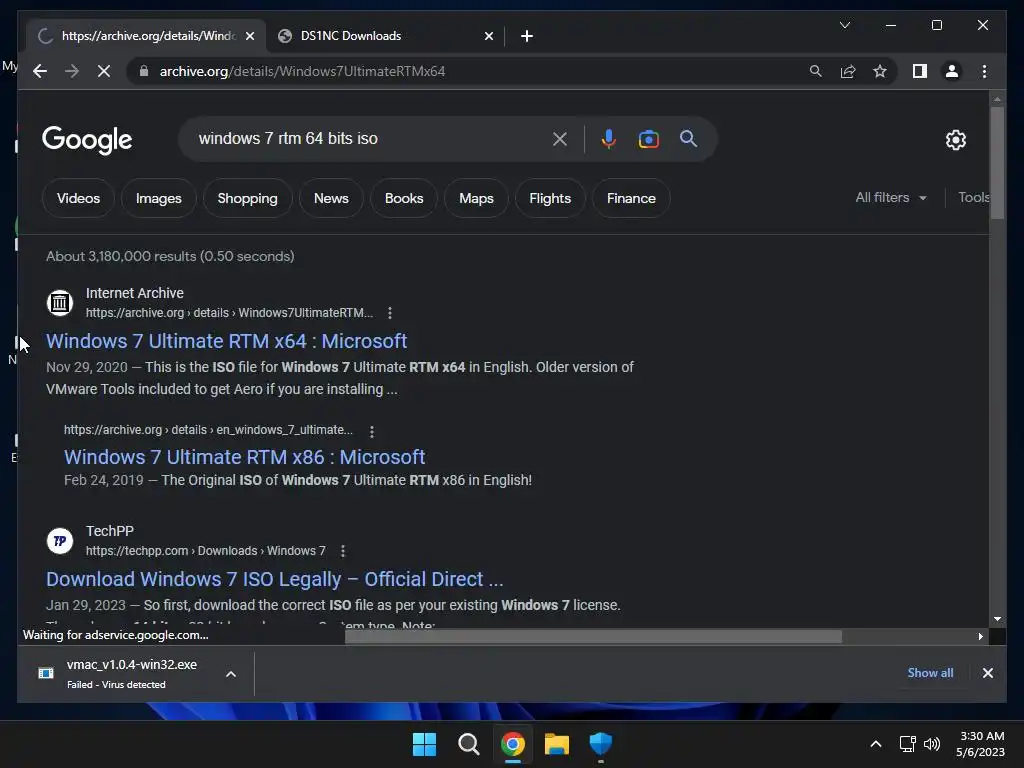
Task: Open the Chrome three-dot menu
Action: tap(984, 71)
